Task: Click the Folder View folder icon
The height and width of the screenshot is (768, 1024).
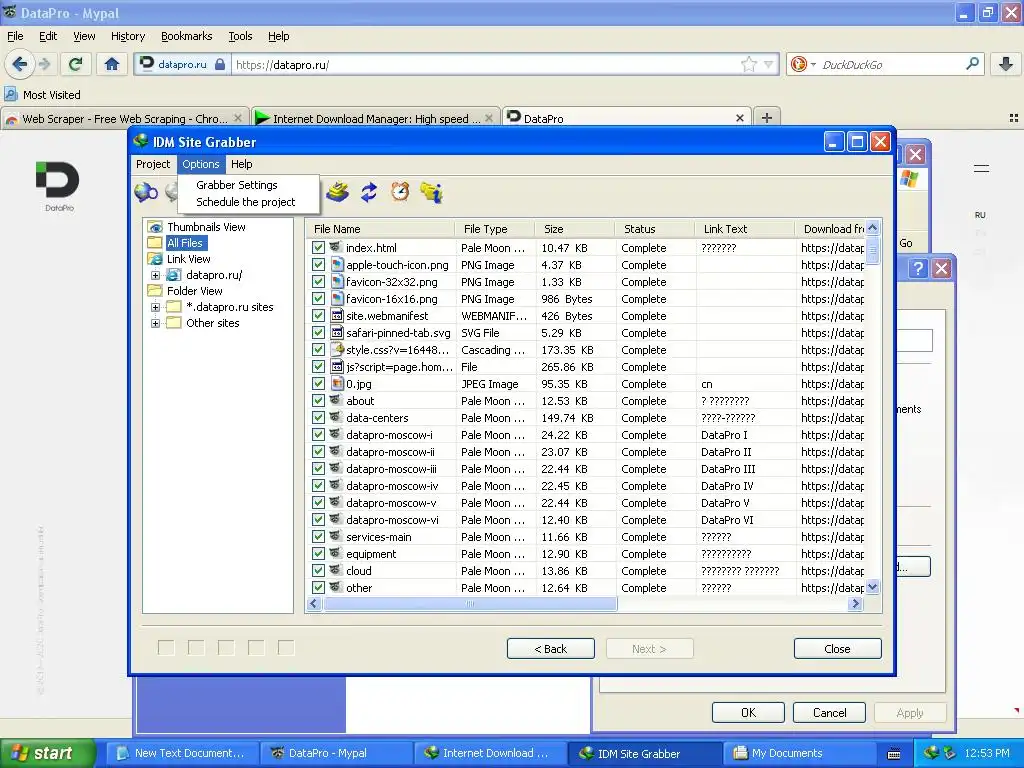Action: click(155, 291)
